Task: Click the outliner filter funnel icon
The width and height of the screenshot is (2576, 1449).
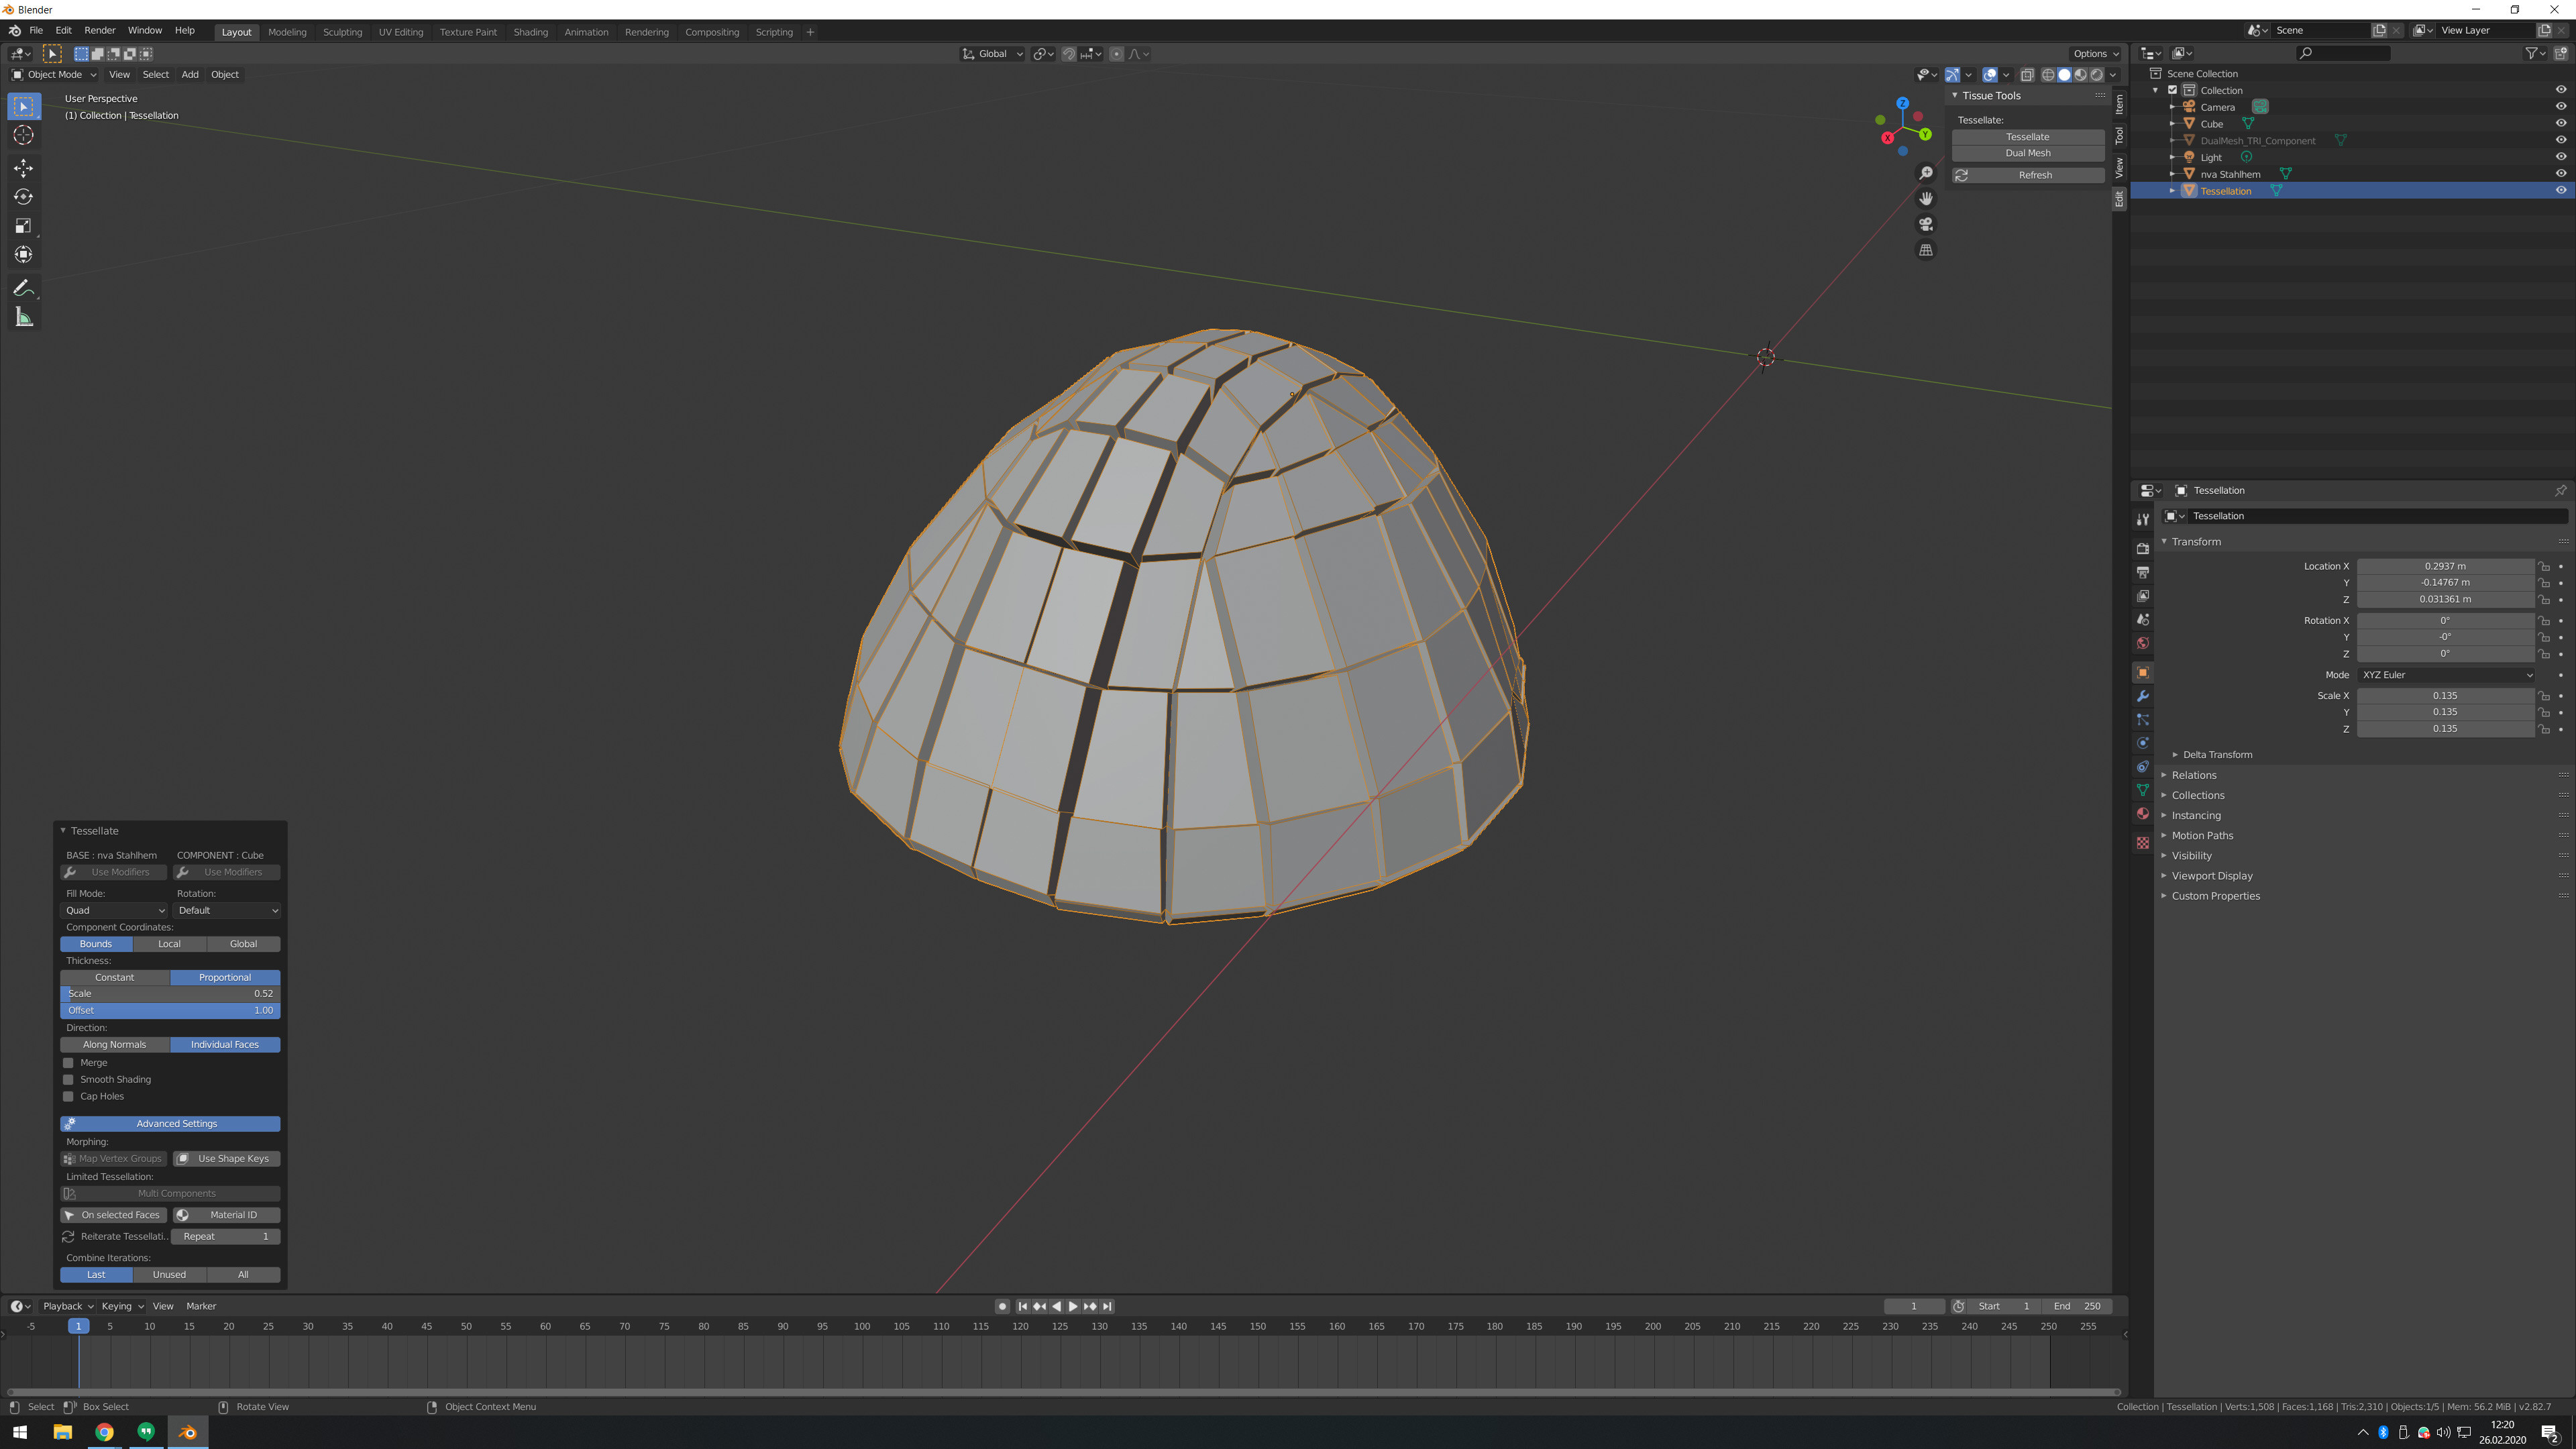Action: [x=2532, y=53]
